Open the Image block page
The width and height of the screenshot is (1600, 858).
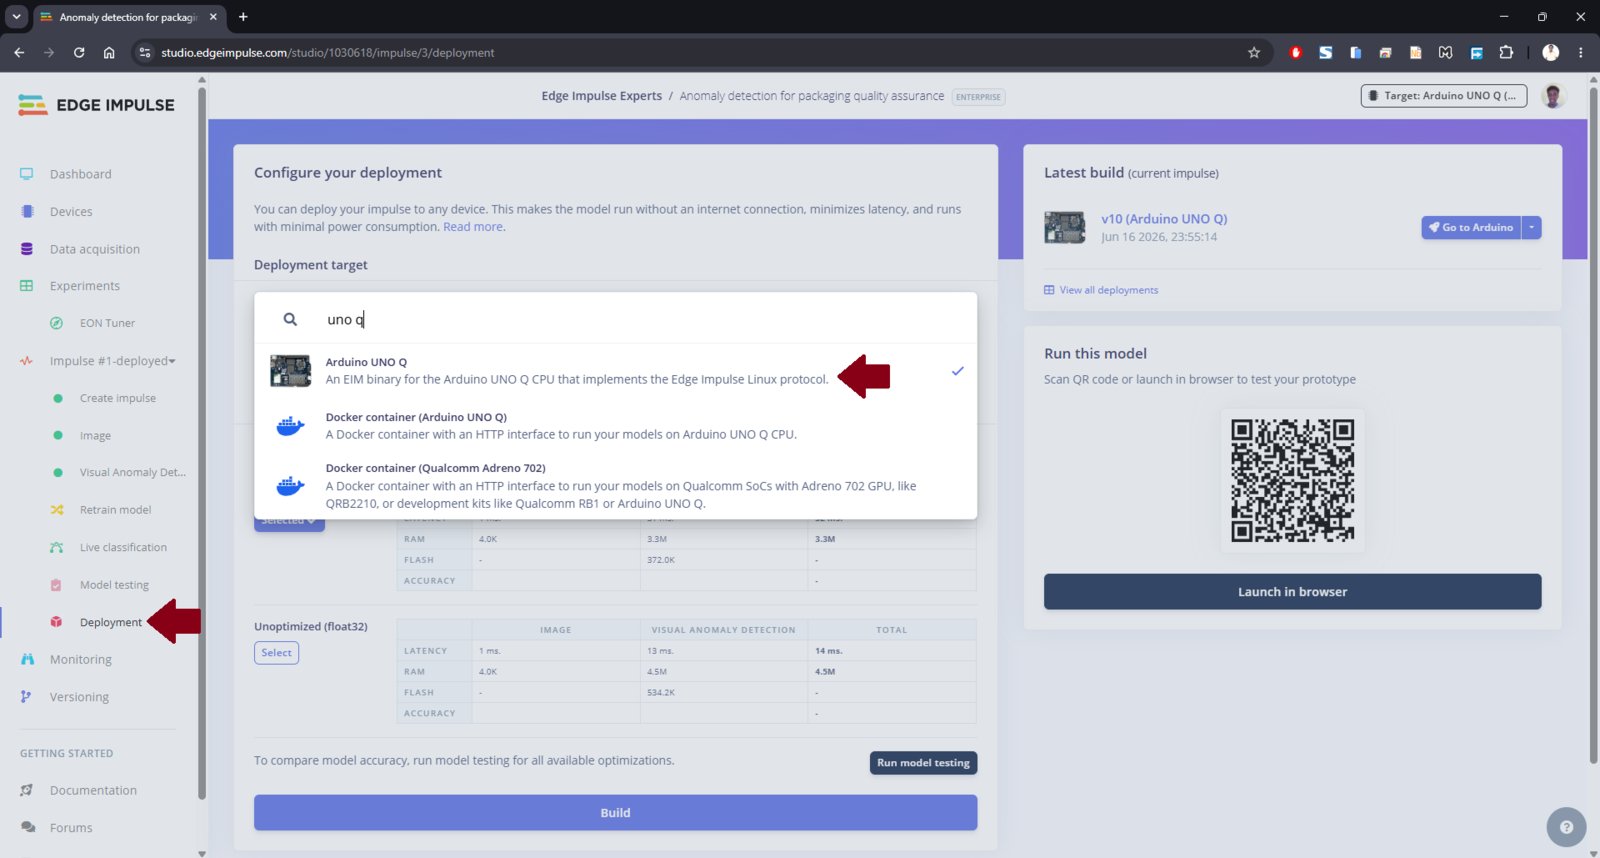[x=95, y=436]
